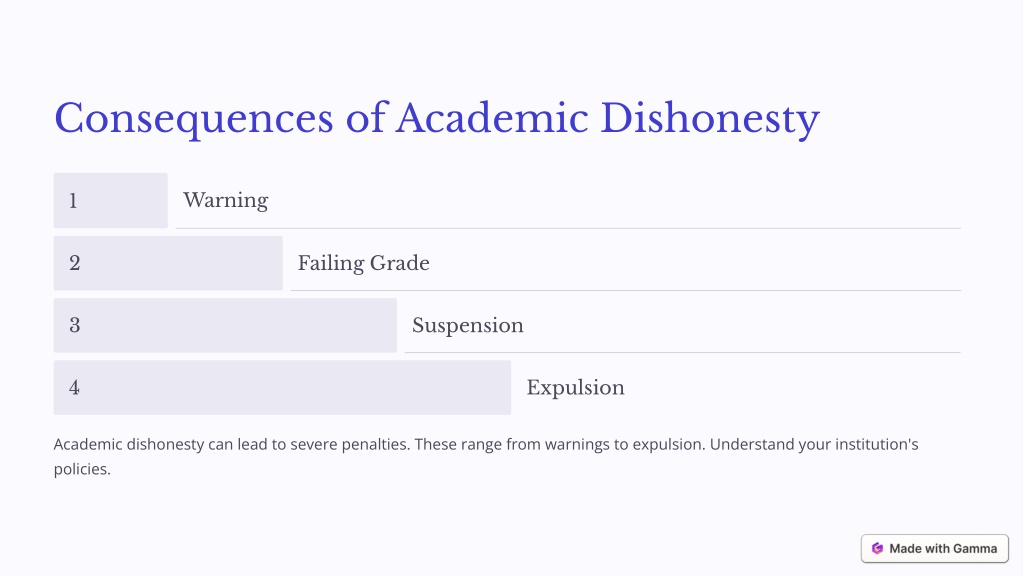Click the word Dishonesty in the heading

point(710,119)
